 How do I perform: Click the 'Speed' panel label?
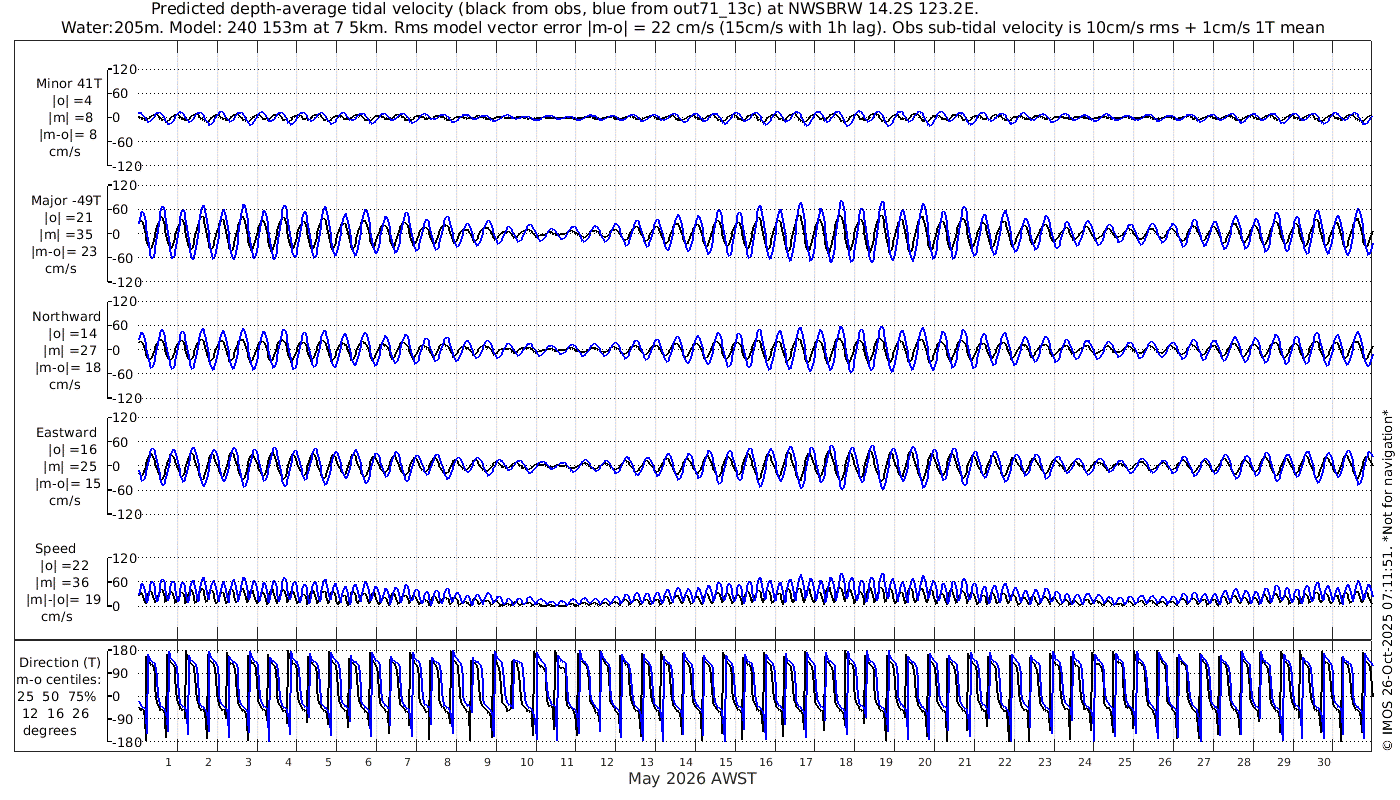point(55,549)
